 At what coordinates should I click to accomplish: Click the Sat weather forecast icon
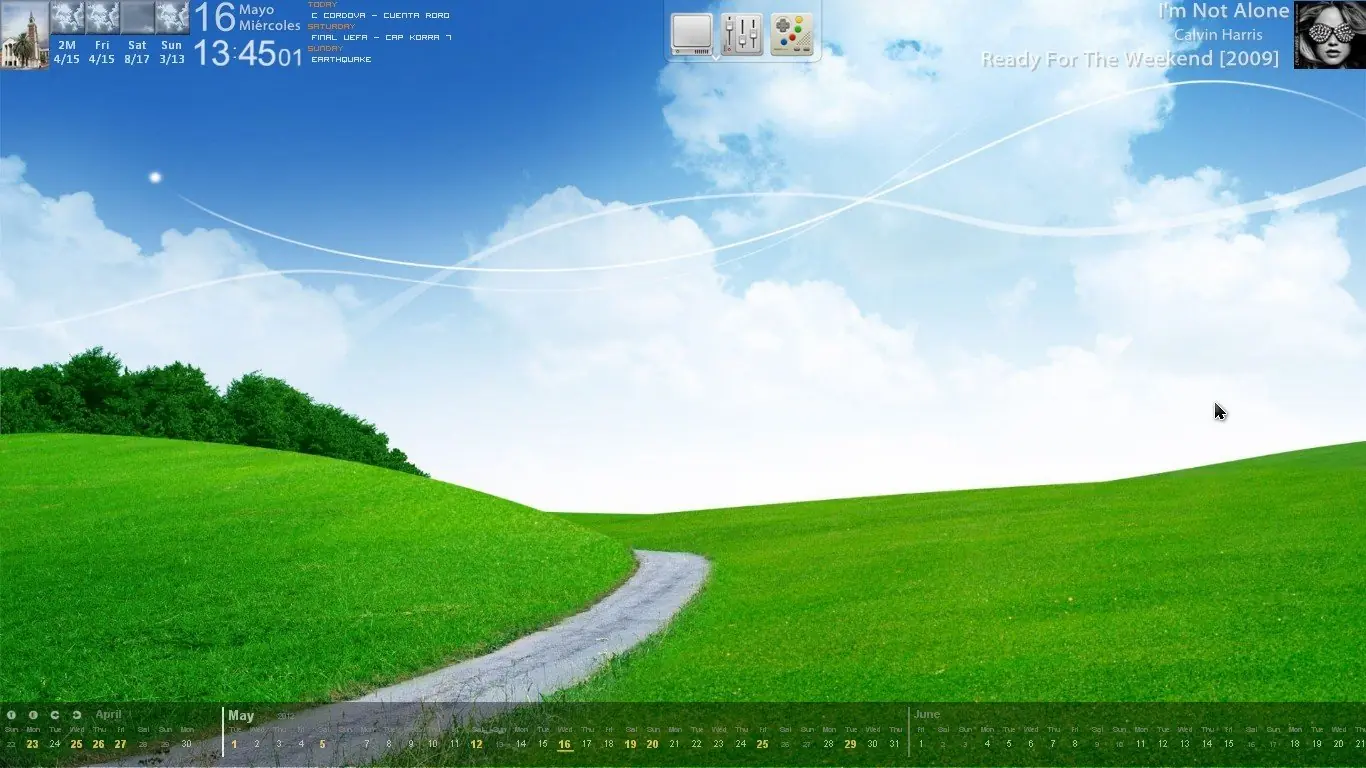[x=137, y=18]
